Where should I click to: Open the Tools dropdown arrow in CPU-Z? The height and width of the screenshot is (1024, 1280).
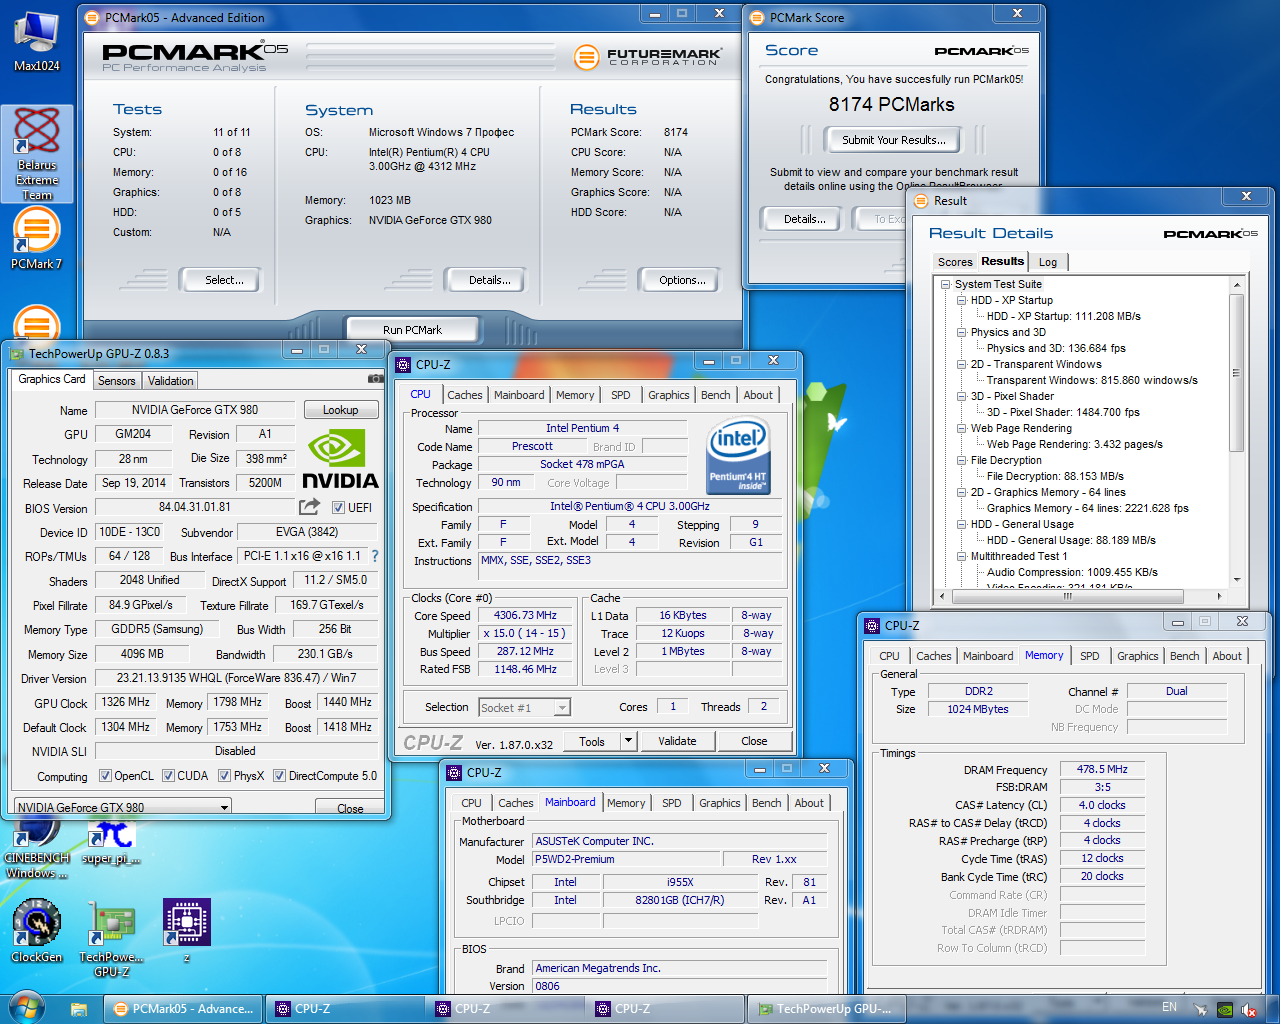point(628,741)
